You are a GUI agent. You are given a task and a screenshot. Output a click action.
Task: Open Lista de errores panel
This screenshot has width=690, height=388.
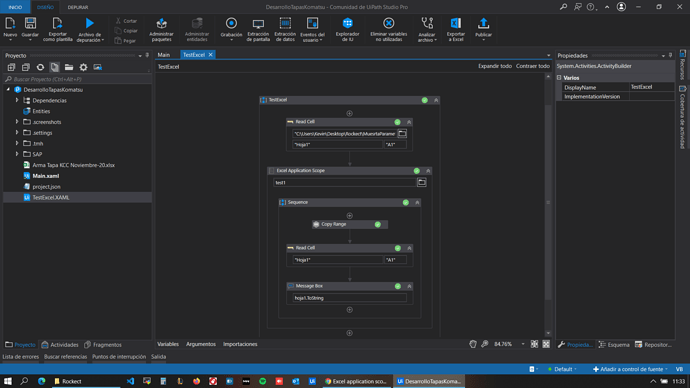[x=21, y=357]
